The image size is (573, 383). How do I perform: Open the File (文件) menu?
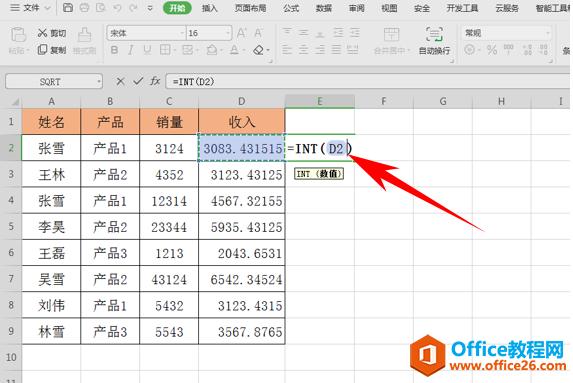pos(30,8)
